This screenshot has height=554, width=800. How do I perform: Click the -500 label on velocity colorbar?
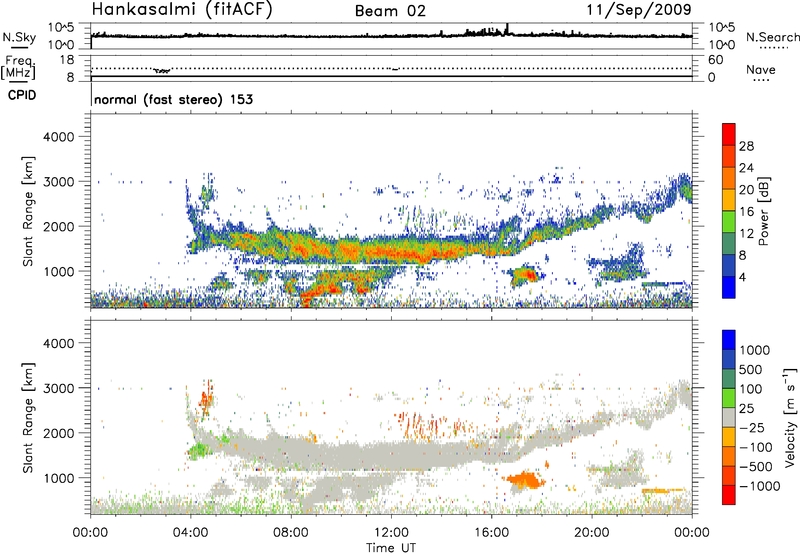[x=756, y=467]
